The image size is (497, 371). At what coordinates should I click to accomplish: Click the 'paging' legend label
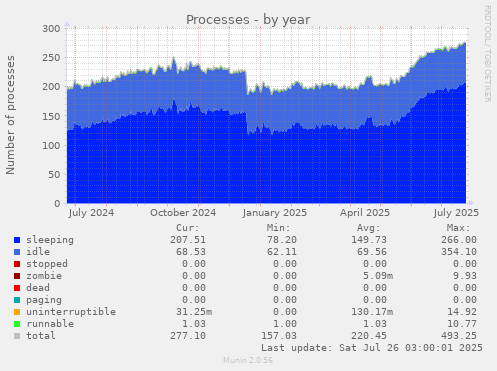coord(44,300)
